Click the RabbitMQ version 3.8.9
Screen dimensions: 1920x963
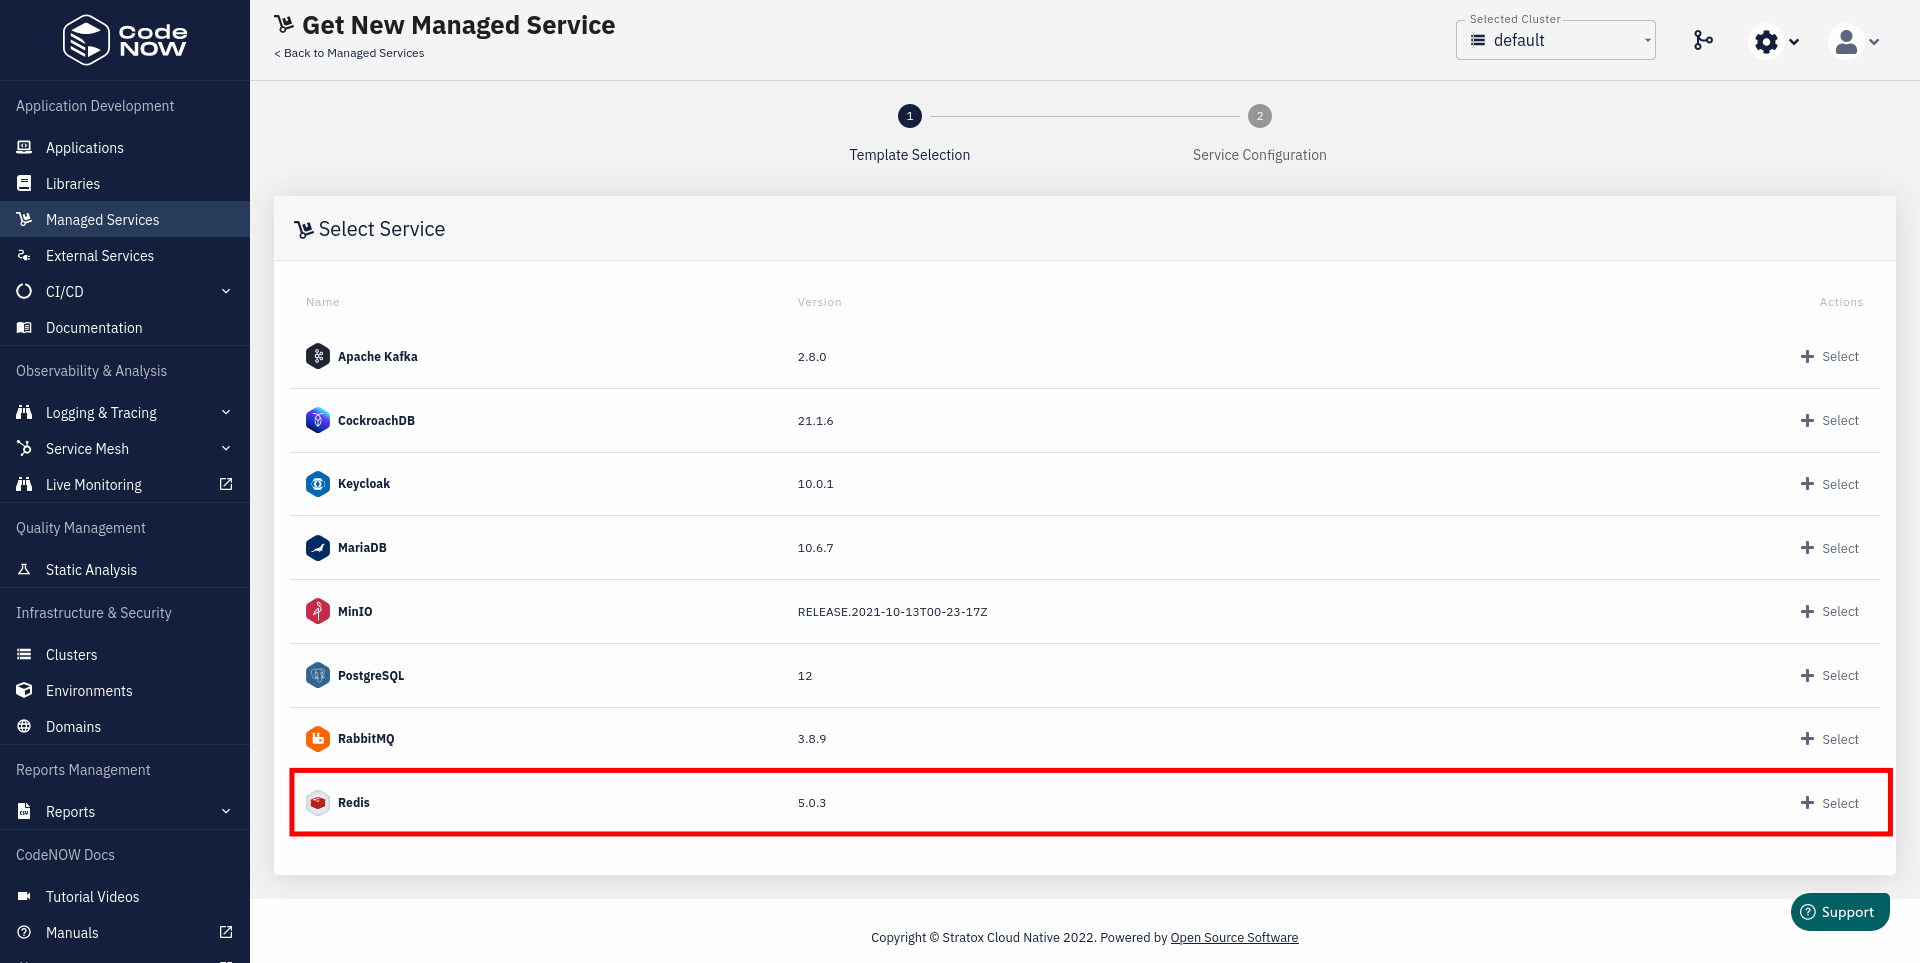coord(812,739)
